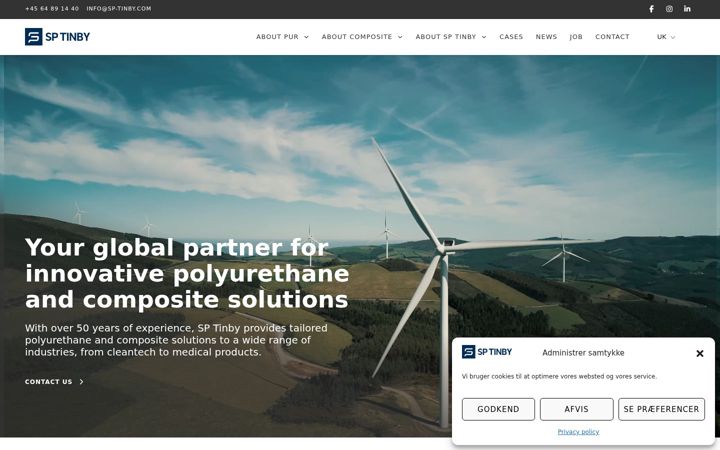Click the 'With over 50 years' paragraph

pos(176,340)
